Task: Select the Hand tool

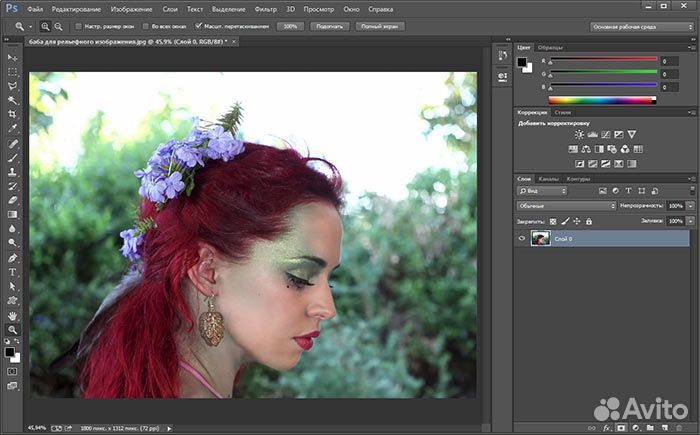Action: point(12,314)
